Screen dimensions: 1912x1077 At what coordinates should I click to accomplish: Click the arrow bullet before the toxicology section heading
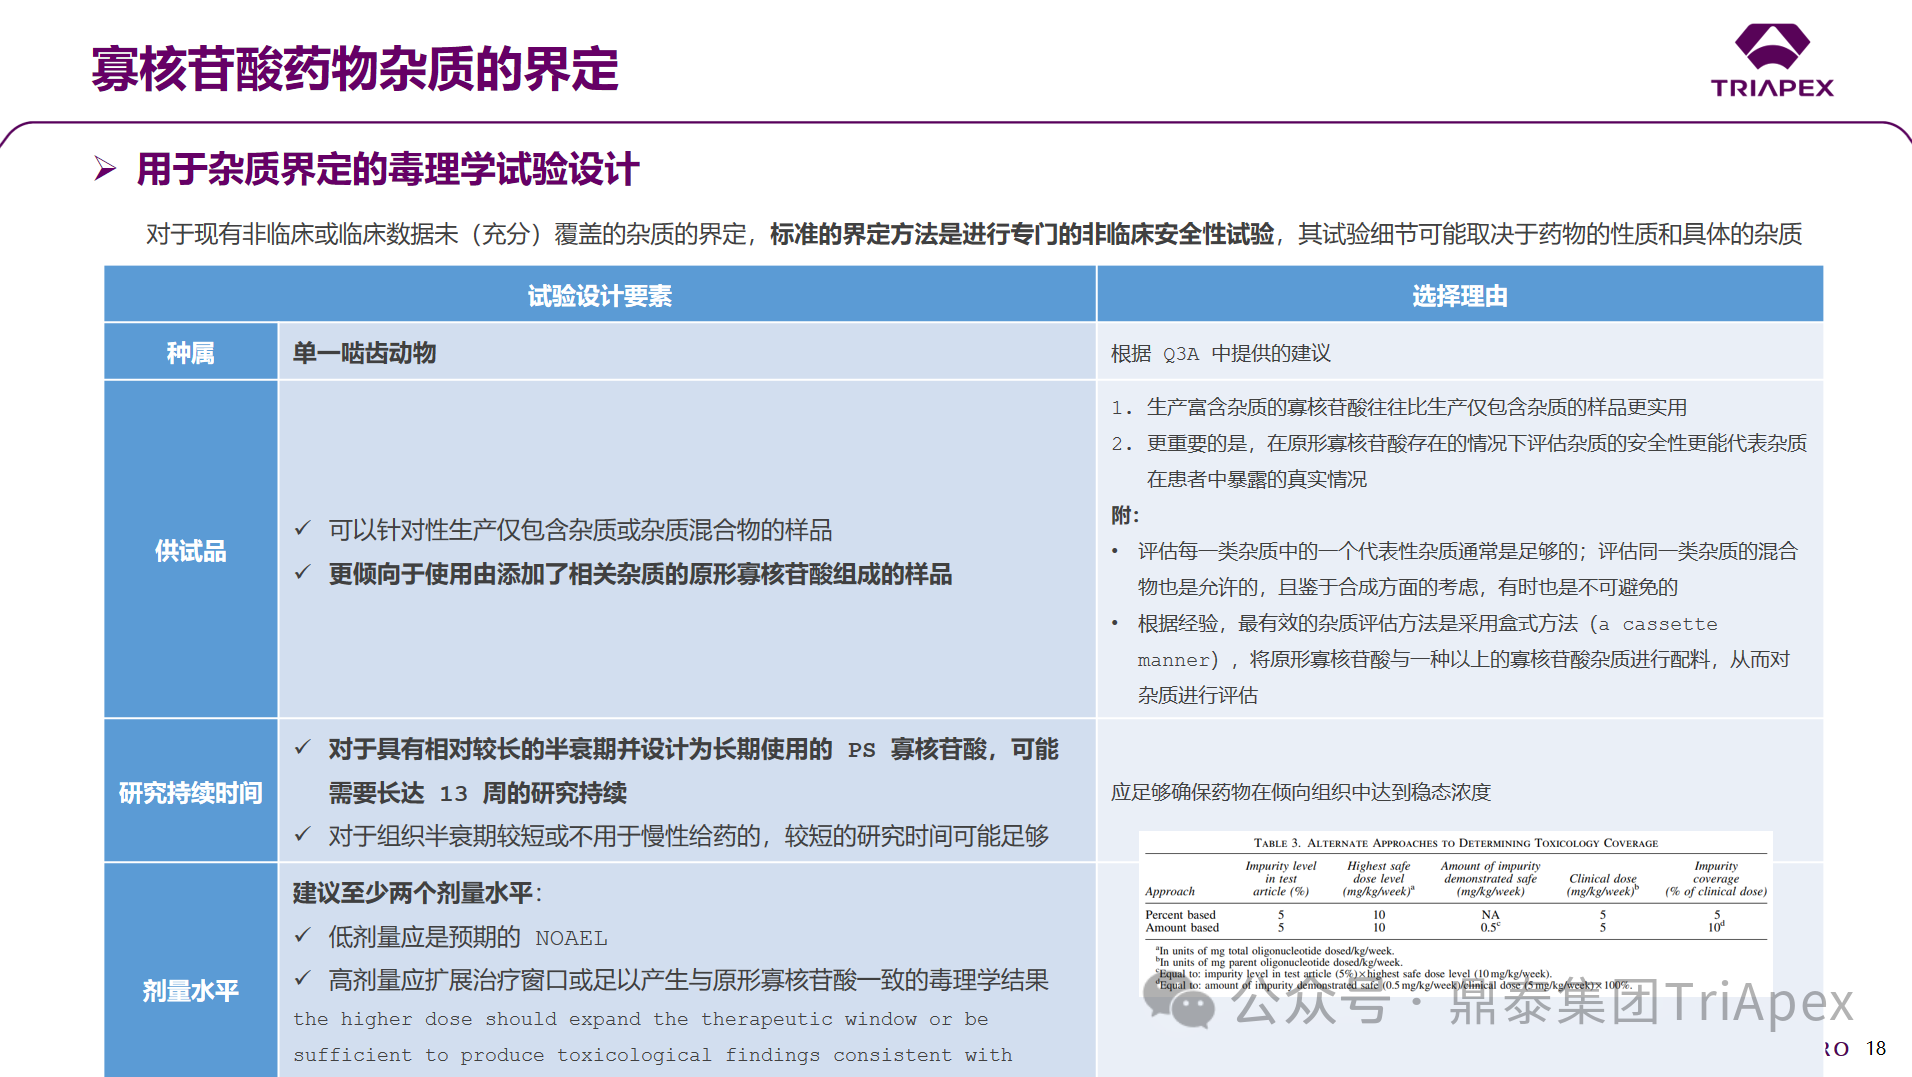tap(105, 169)
